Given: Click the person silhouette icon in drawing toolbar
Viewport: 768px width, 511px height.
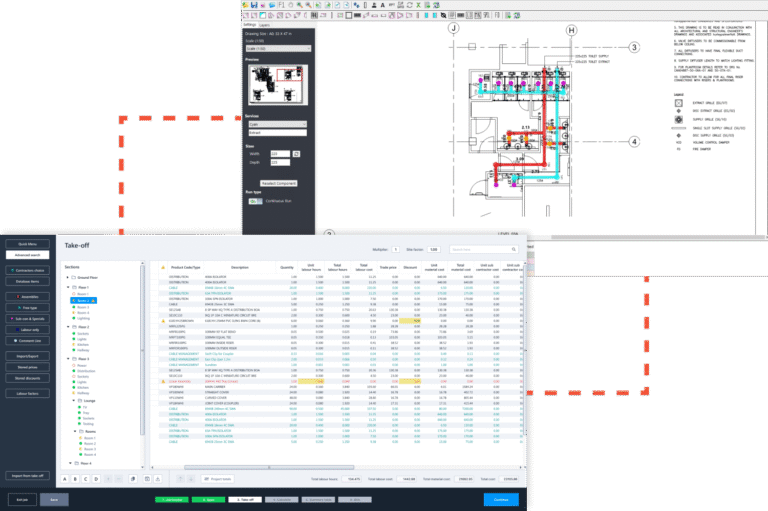Looking at the screenshot, I should pos(374,5).
